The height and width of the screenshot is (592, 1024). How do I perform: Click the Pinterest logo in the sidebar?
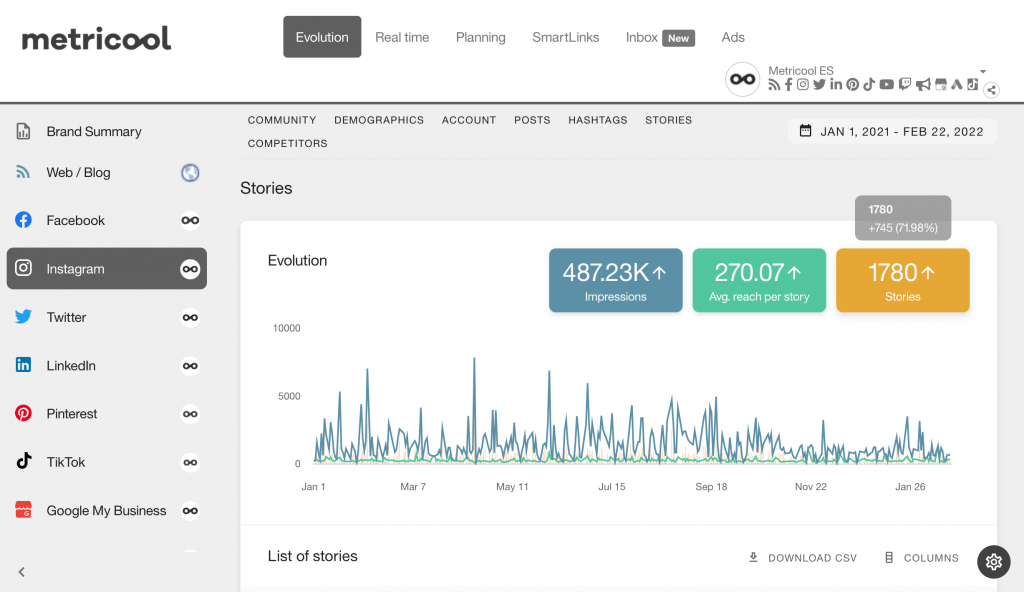pos(24,413)
